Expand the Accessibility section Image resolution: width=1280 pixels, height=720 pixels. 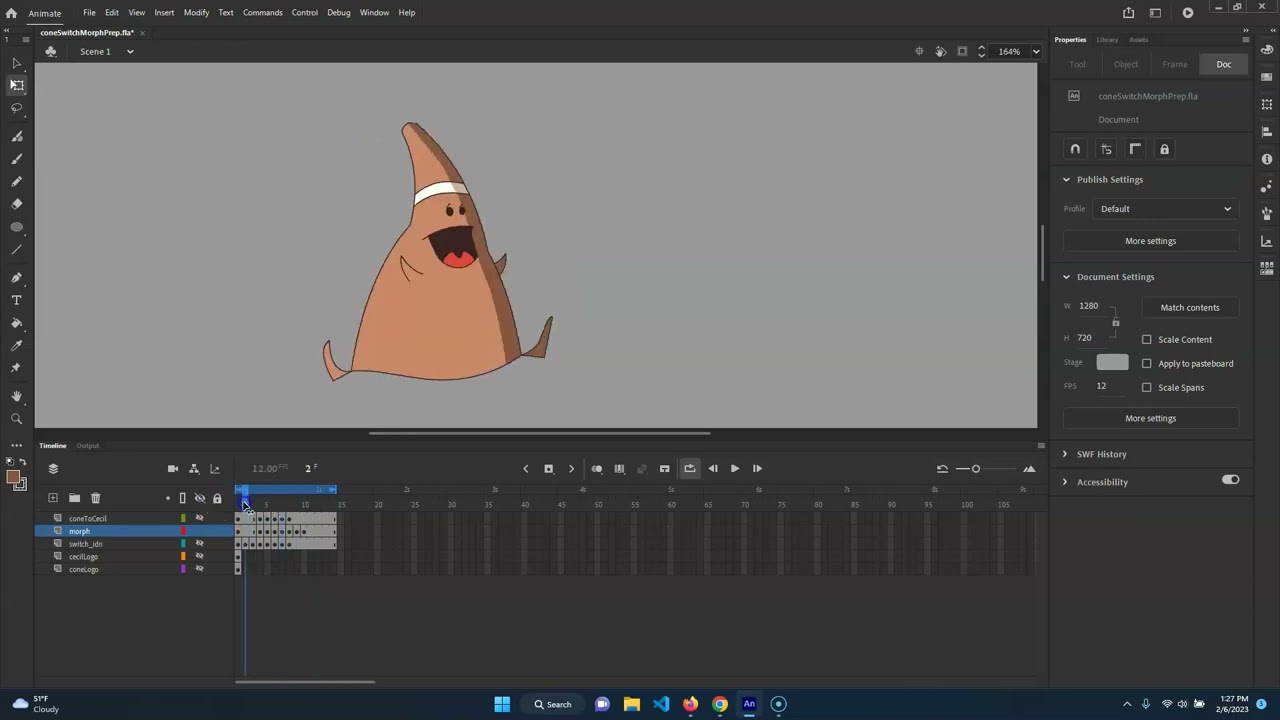pyautogui.click(x=1065, y=482)
